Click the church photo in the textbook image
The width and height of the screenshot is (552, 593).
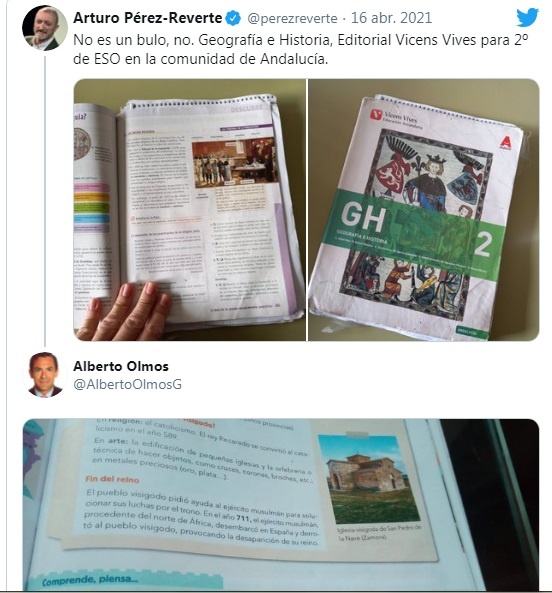(x=368, y=479)
